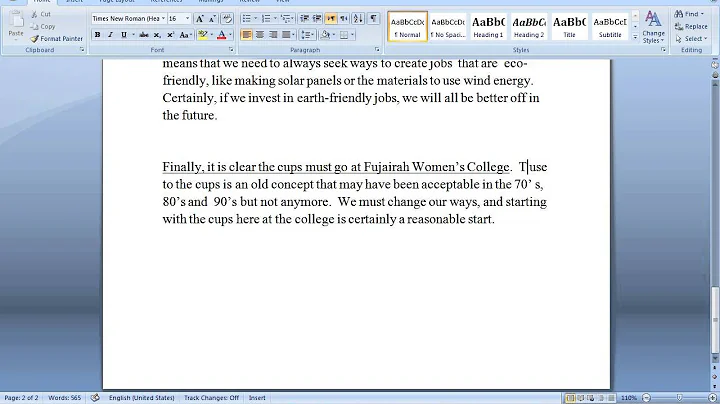
Task: Click the zoom out minus button
Action: [x=647, y=398]
